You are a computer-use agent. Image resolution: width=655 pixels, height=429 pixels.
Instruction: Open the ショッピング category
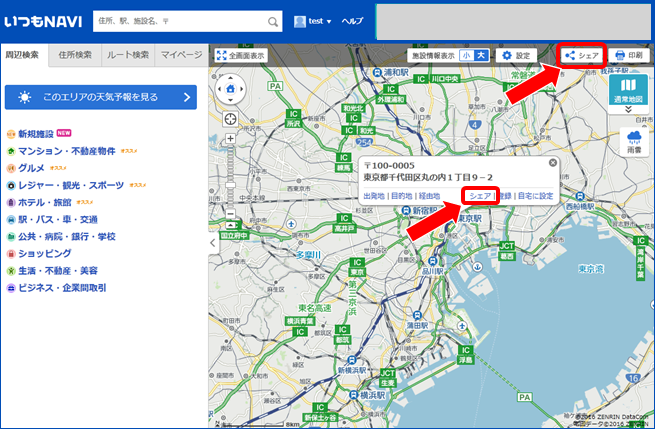(x=44, y=254)
